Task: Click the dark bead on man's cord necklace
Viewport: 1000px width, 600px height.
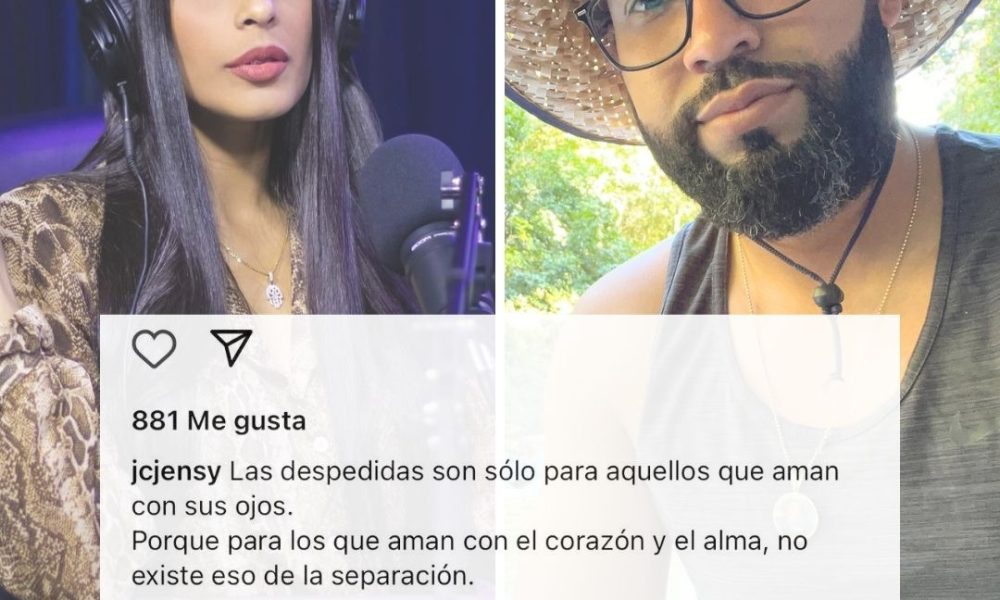Action: 827,297
